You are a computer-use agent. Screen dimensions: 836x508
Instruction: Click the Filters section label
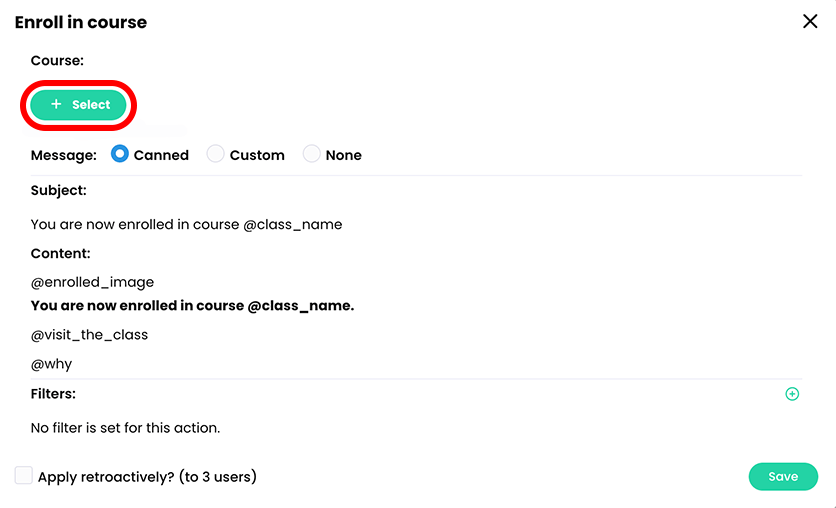(53, 394)
